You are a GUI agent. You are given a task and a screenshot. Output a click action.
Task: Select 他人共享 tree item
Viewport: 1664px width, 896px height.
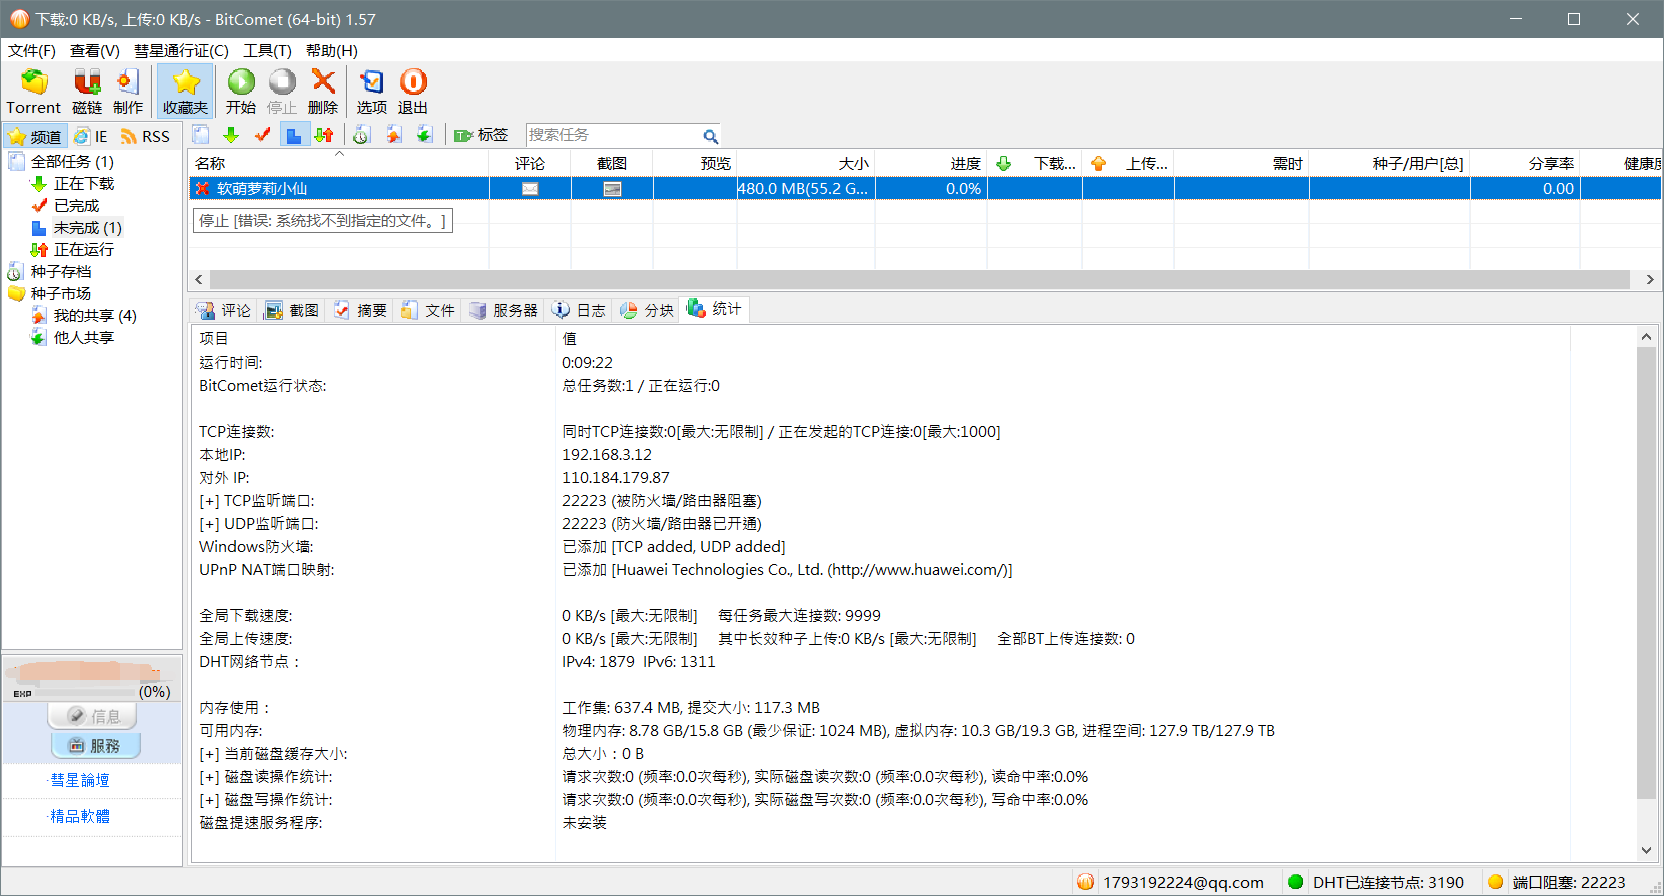pyautogui.click(x=84, y=337)
